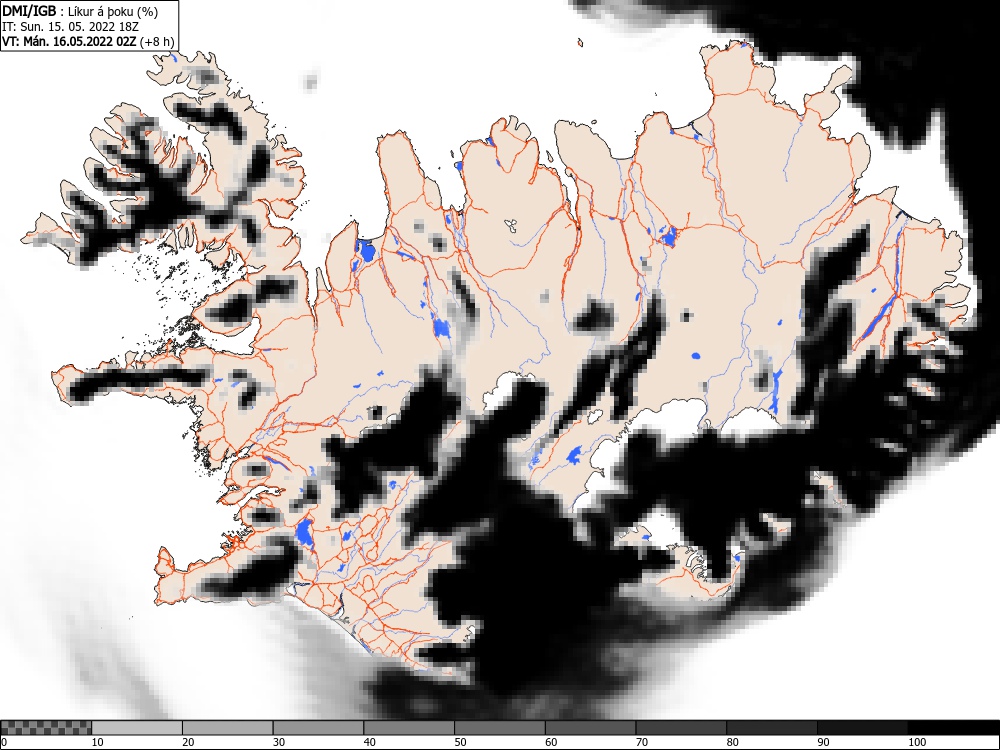Viewport: 1000px width, 750px height.
Task: Pick the 80–90% near-black legend segment
Action: [x=772, y=728]
